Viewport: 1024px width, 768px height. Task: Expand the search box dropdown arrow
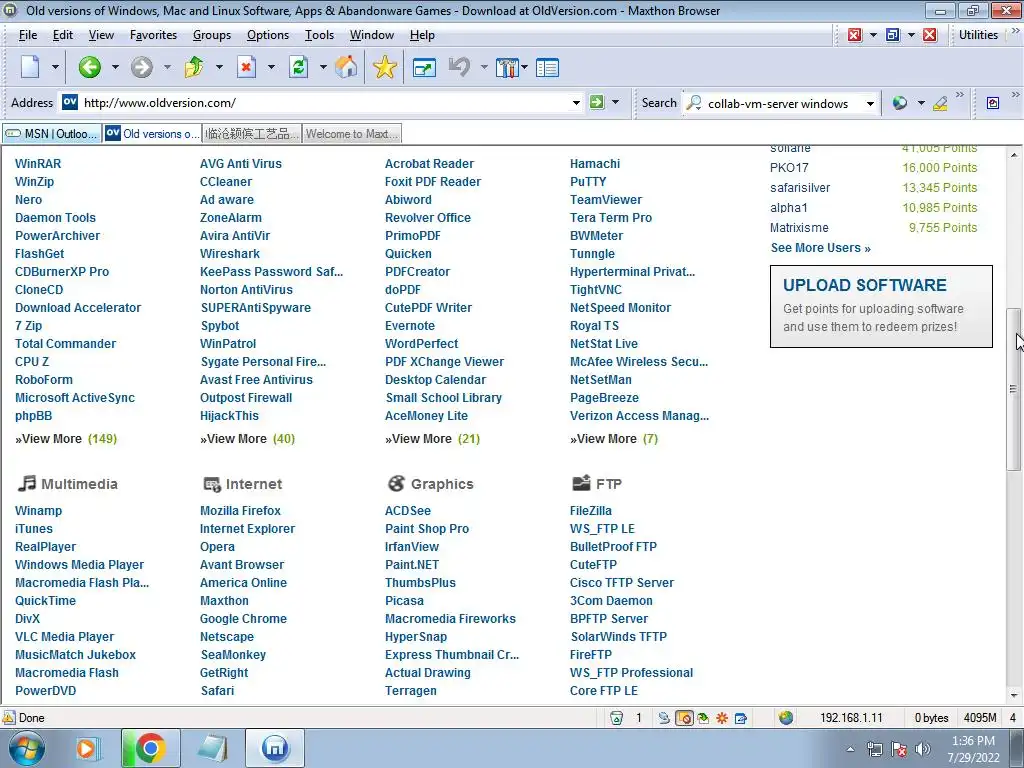click(870, 103)
